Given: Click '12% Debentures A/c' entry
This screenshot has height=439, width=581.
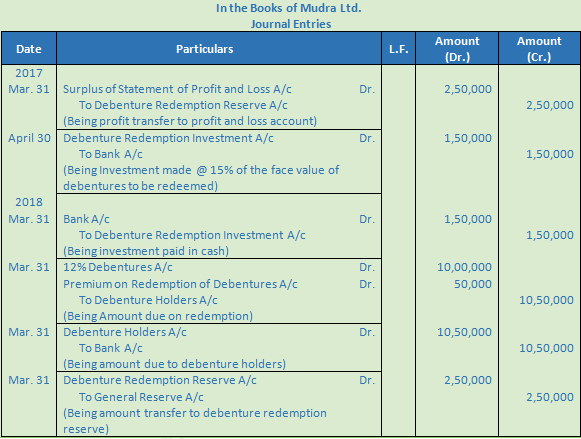Looking at the screenshot, I should 118,267.
